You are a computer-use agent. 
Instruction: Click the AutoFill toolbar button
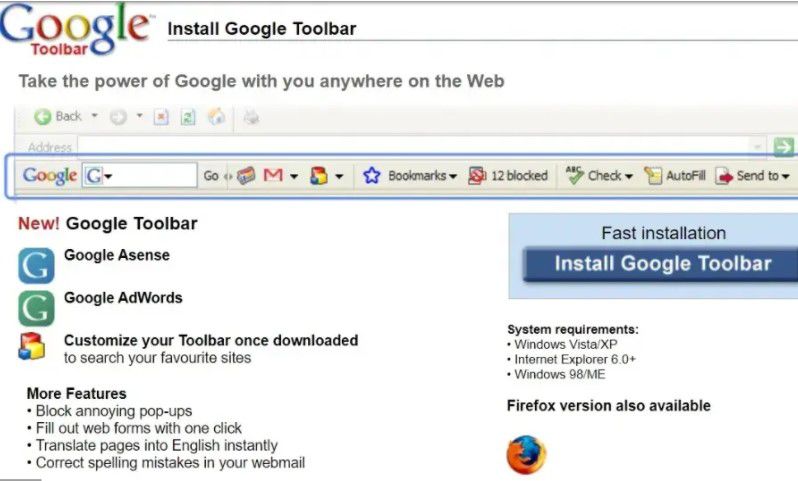tap(675, 176)
